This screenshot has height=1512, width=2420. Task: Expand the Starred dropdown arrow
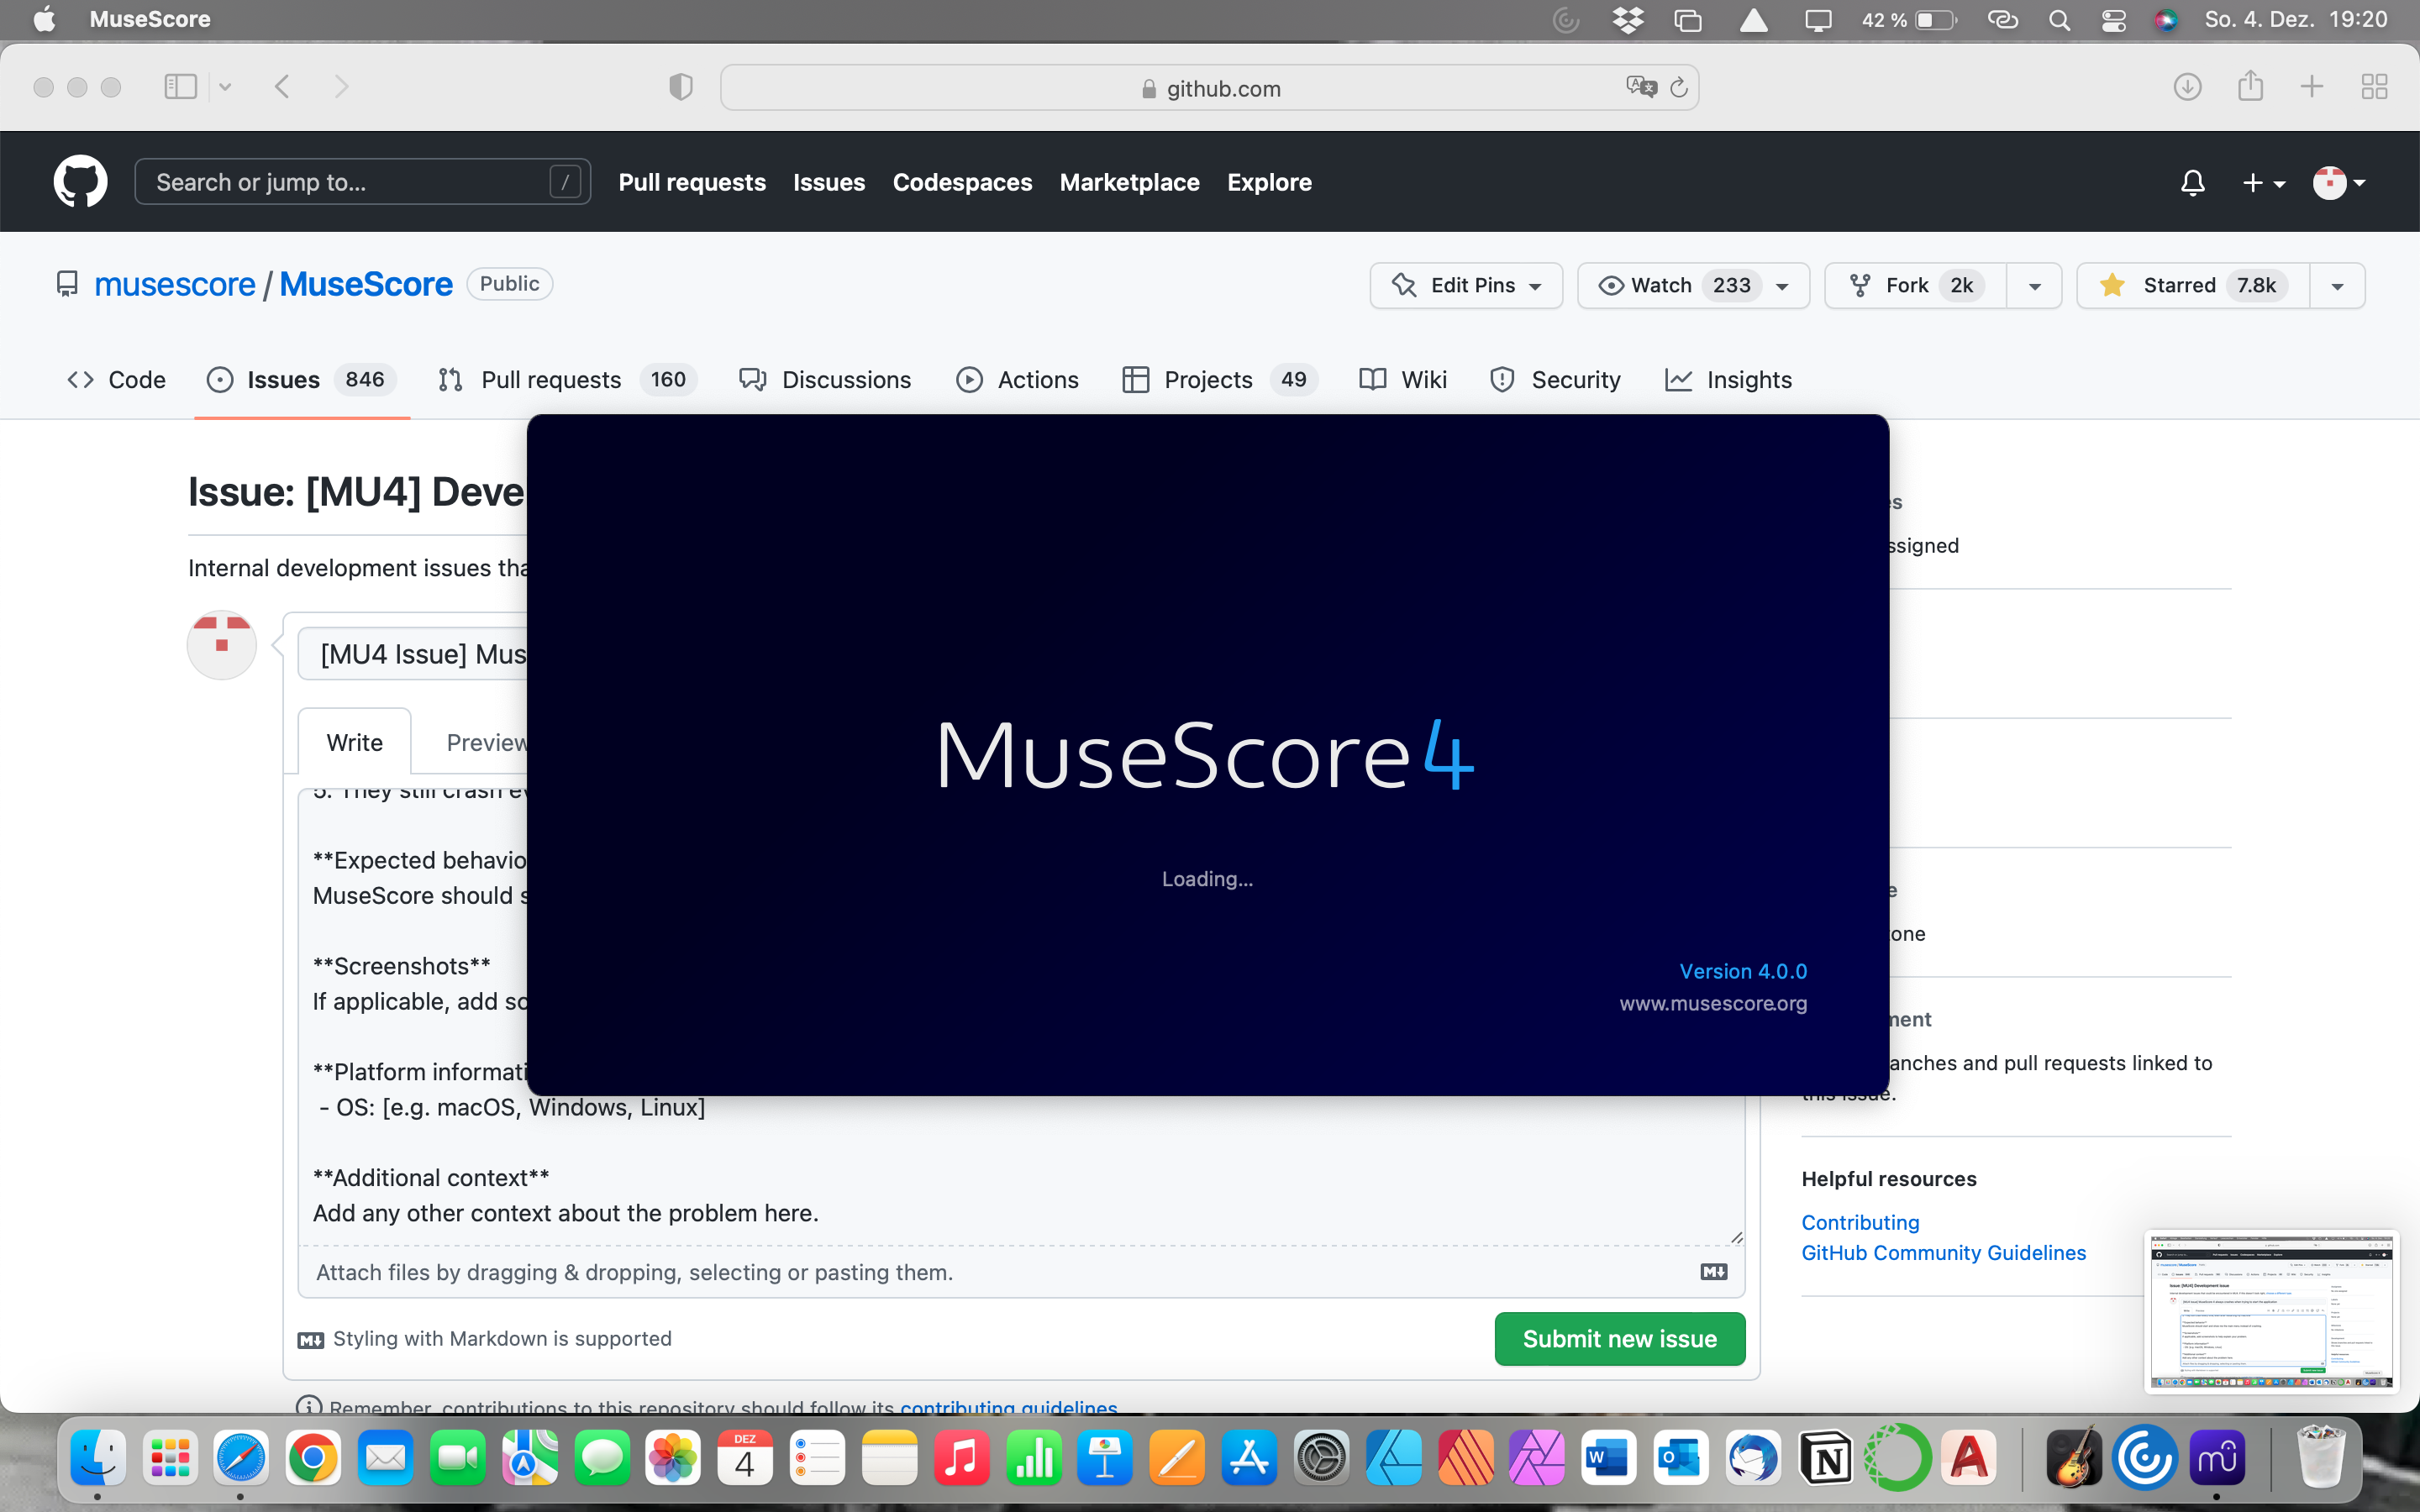(2339, 285)
